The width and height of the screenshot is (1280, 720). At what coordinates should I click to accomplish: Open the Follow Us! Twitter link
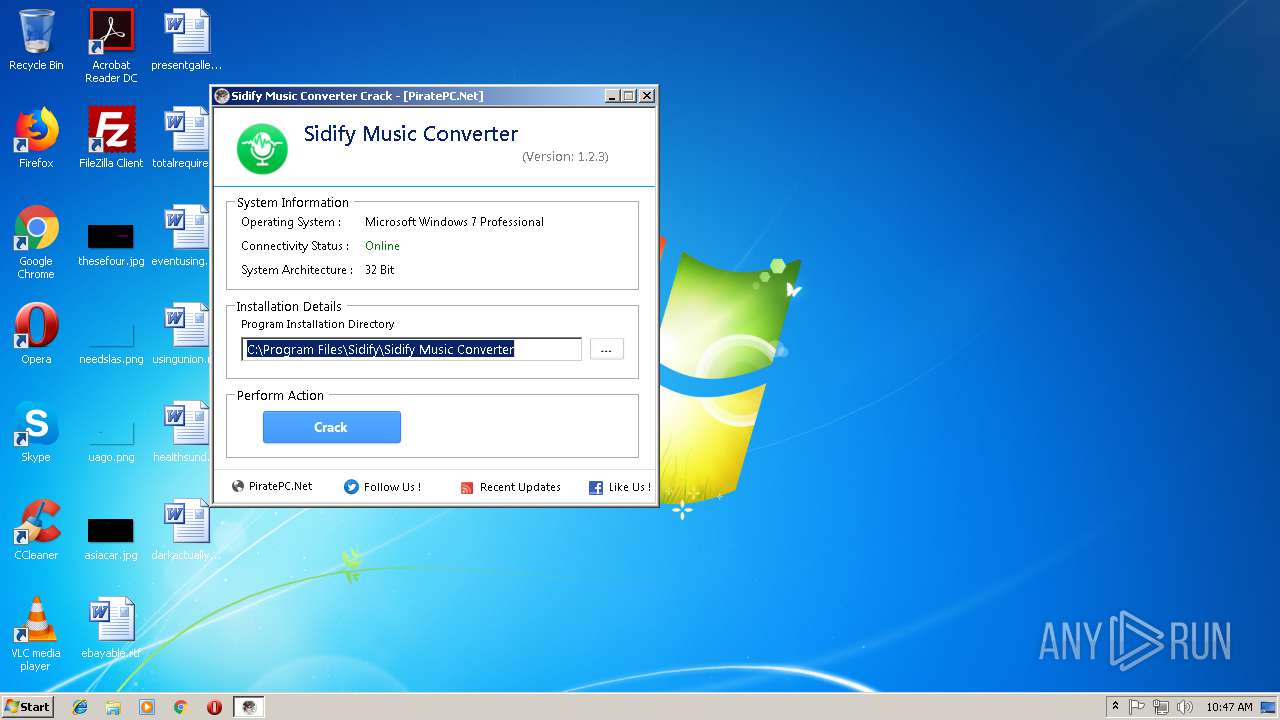[x=382, y=487]
